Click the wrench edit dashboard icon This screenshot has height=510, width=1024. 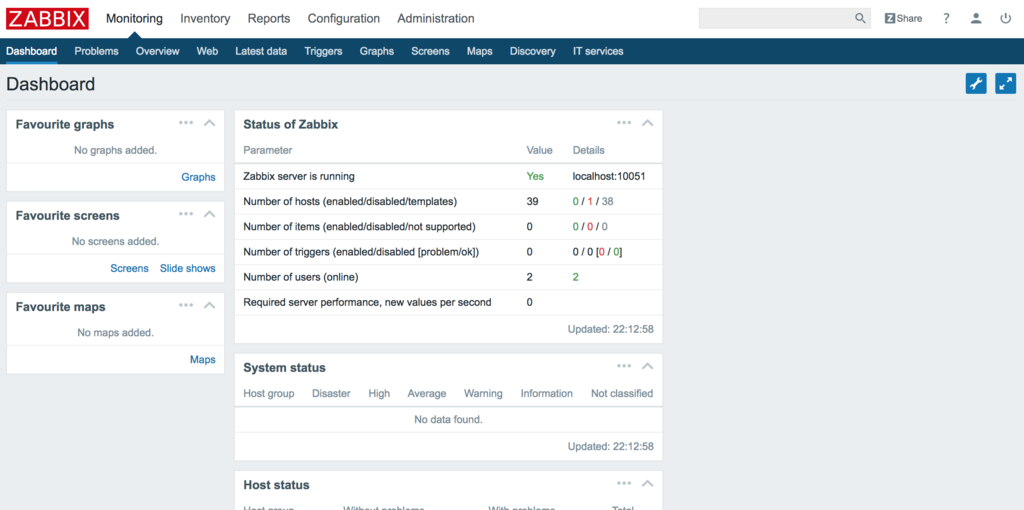976,84
